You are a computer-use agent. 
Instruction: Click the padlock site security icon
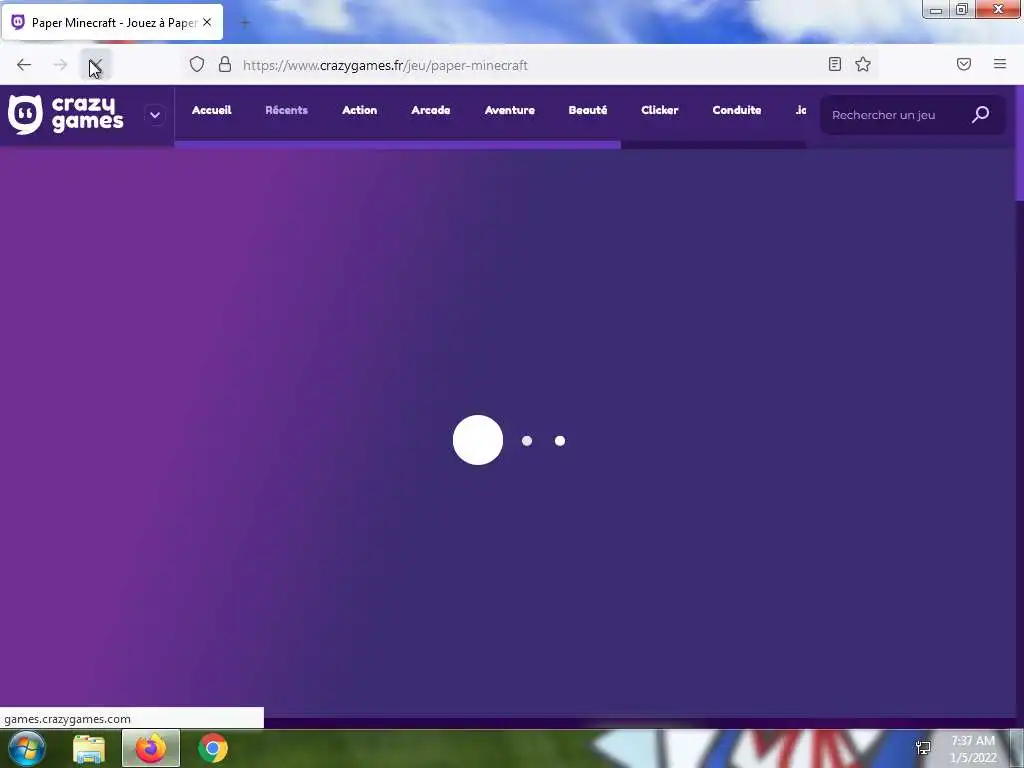pos(225,64)
